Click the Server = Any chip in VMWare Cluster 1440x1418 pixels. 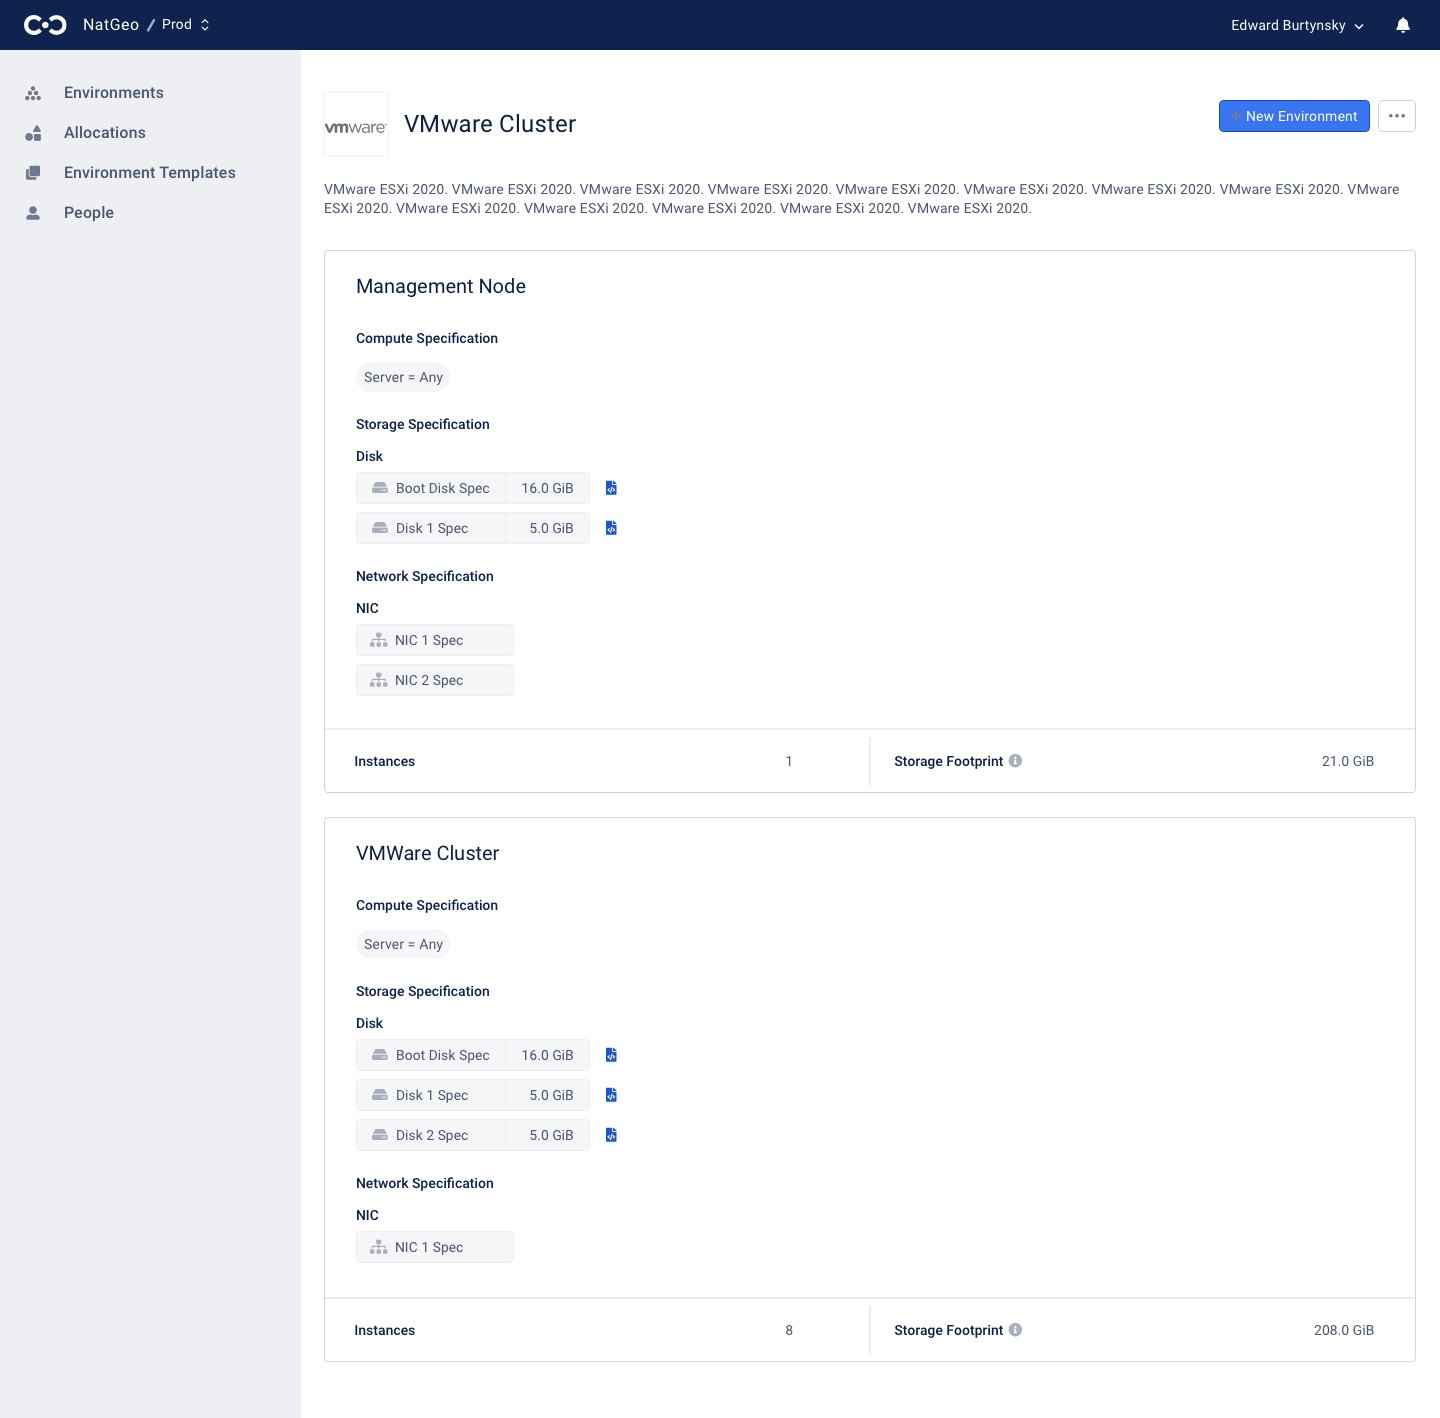[403, 944]
